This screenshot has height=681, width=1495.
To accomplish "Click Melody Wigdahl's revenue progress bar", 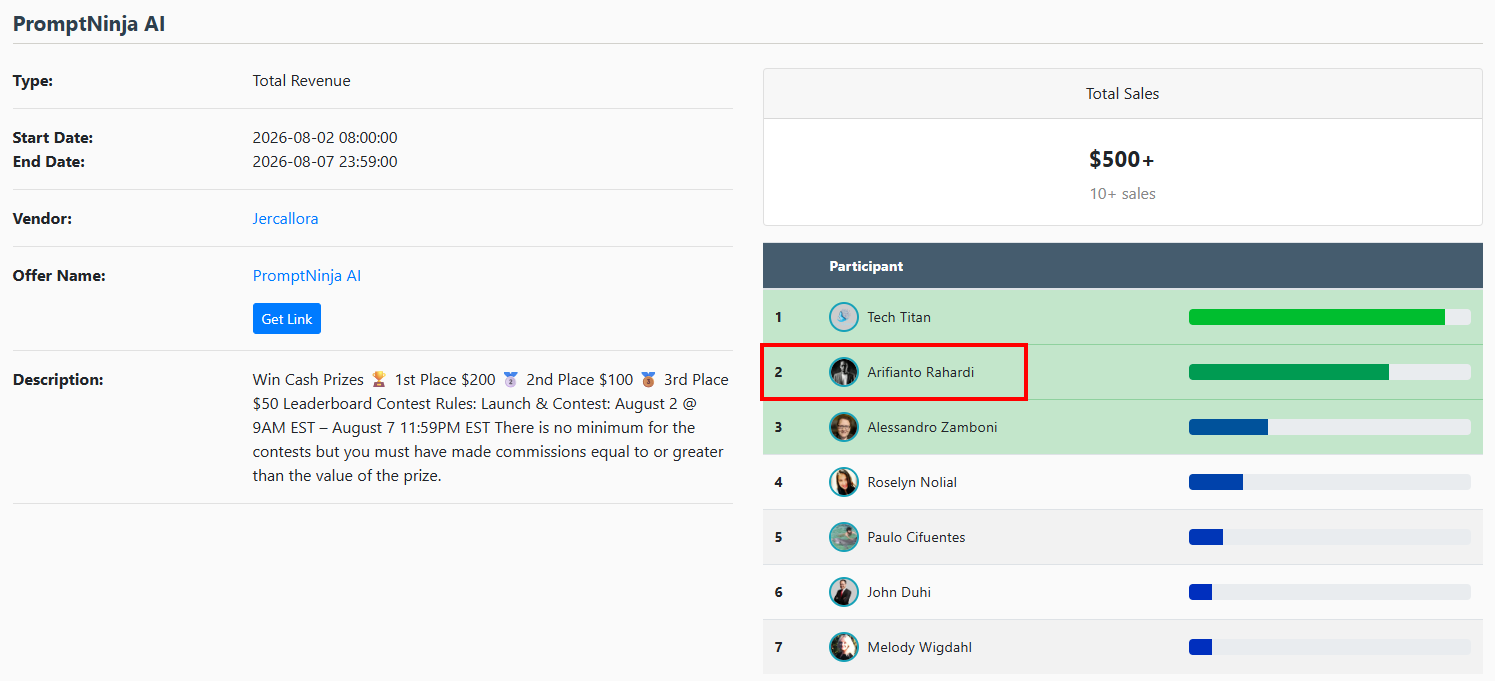I will [1329, 647].
